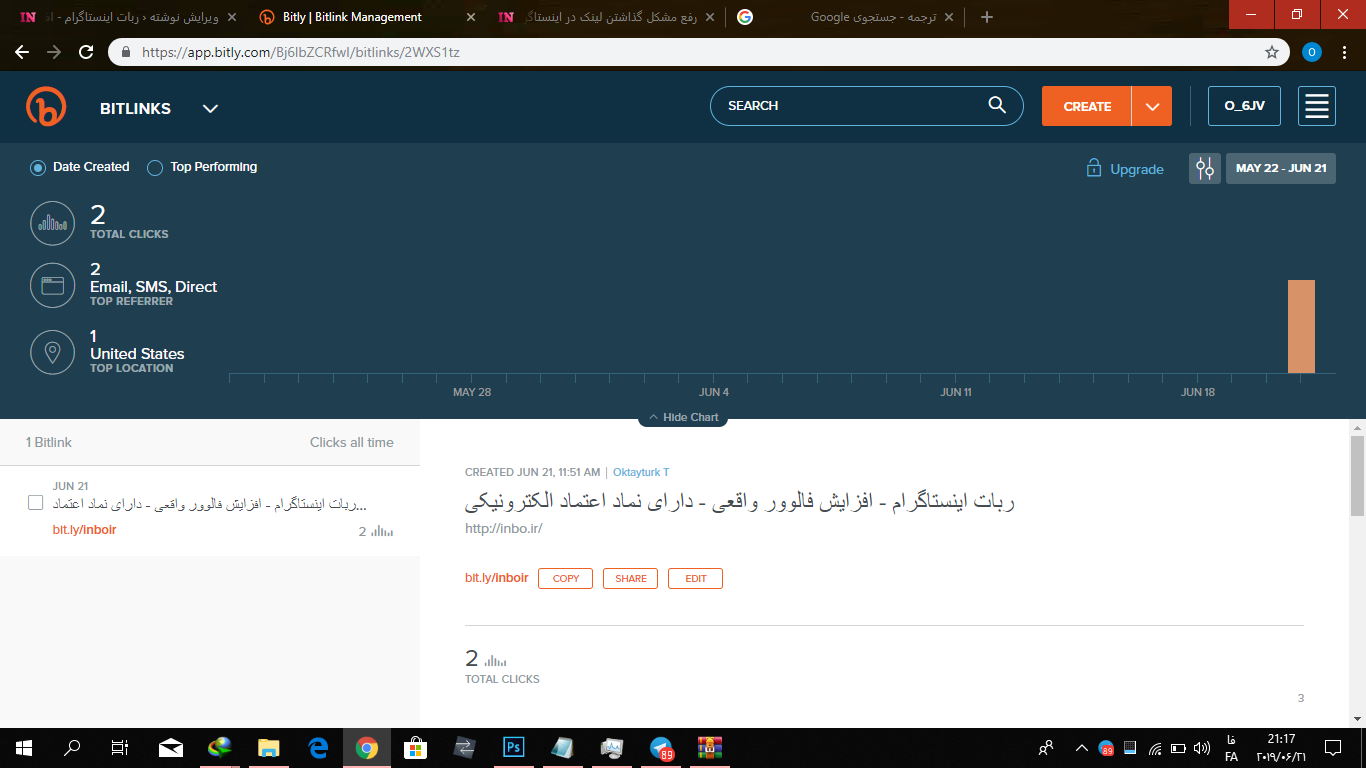
Task: Switch to the Google translate search tab
Action: pyautogui.click(x=845, y=17)
